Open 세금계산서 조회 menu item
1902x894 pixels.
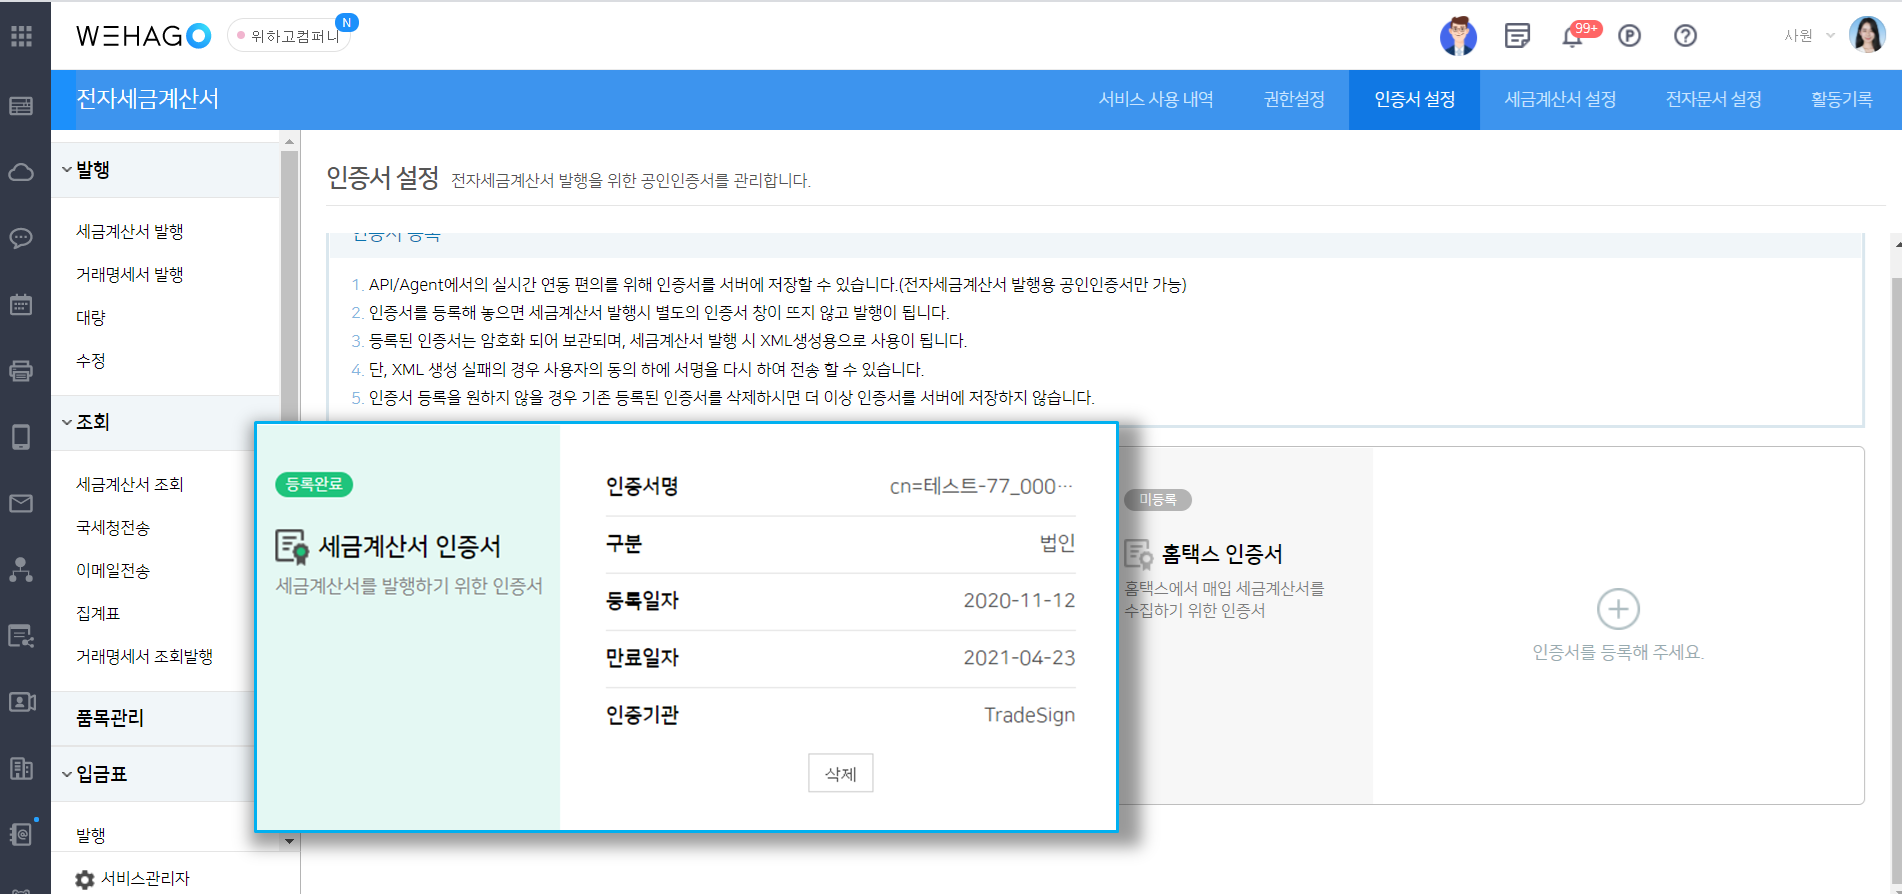pos(129,485)
